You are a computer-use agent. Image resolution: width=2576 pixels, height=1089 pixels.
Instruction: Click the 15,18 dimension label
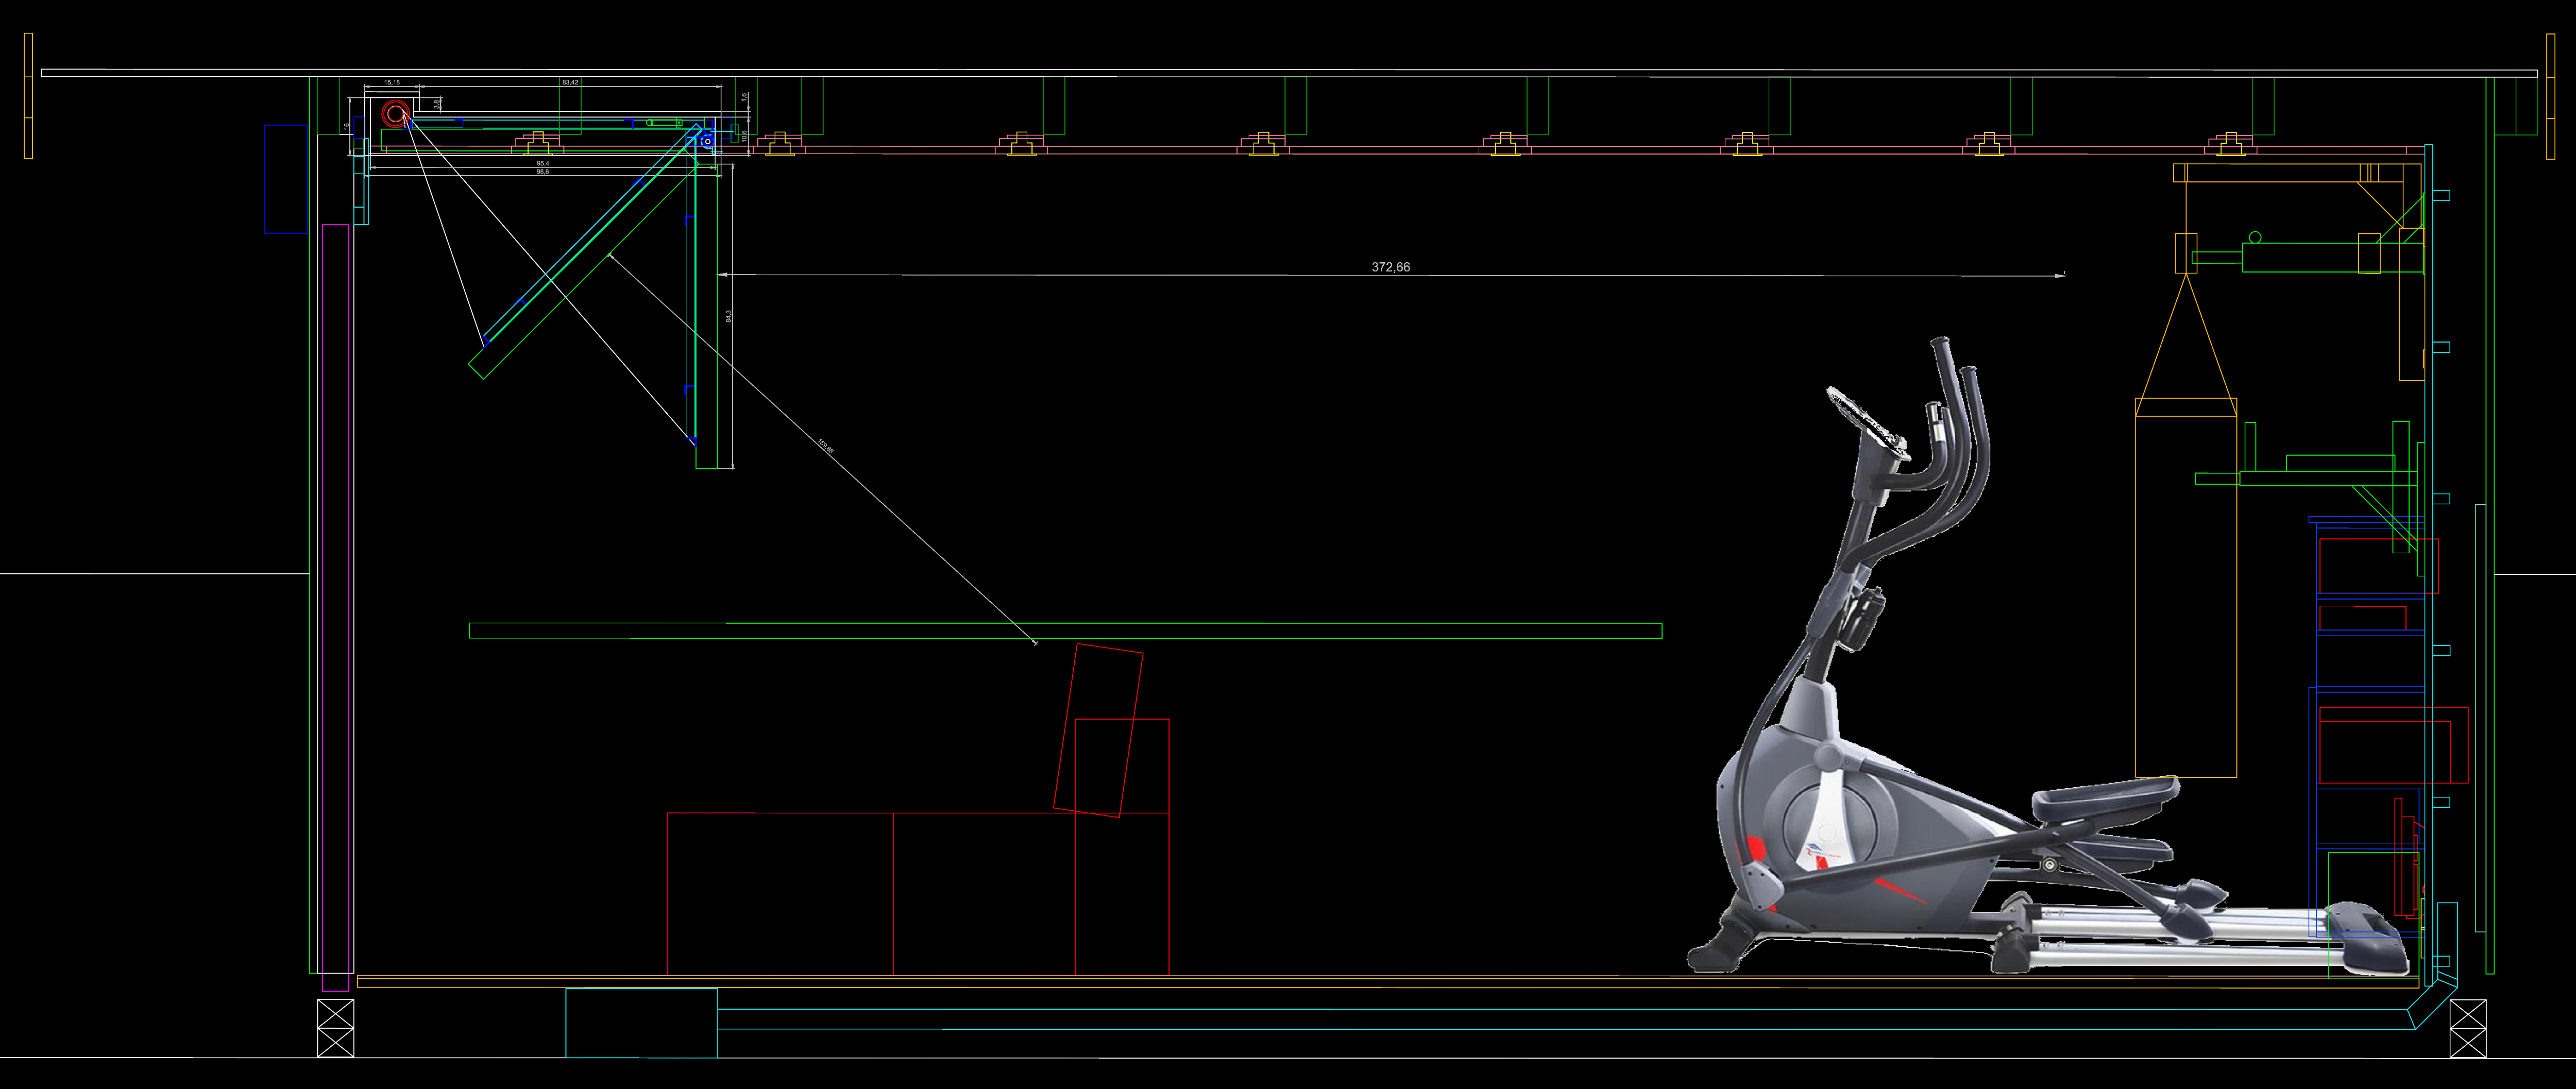(392, 82)
